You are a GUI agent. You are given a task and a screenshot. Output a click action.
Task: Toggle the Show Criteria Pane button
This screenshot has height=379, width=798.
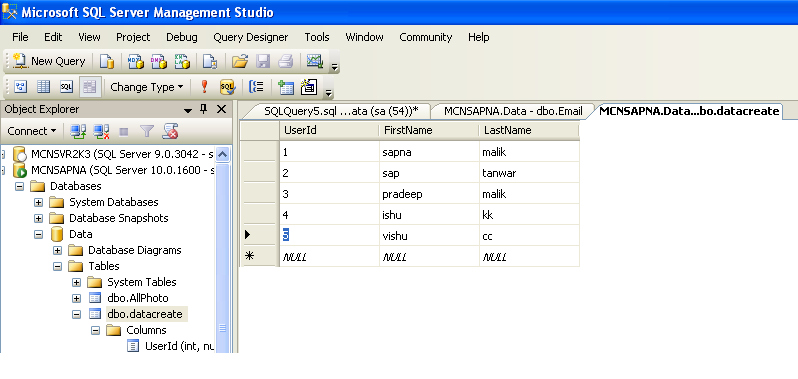click(x=43, y=87)
